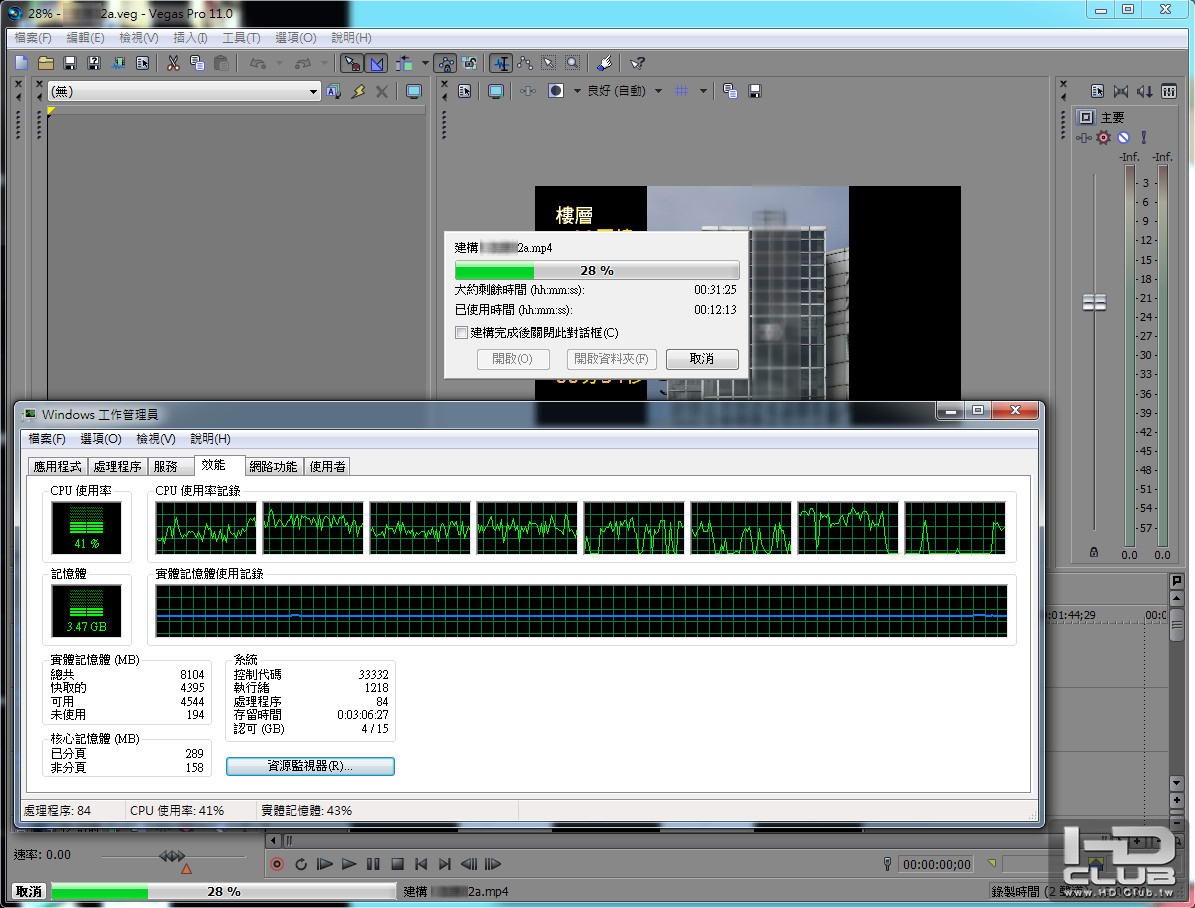Screen dimensions: 1195x908
Task: Toggle Automatic Crossfades icon
Action: [376, 63]
